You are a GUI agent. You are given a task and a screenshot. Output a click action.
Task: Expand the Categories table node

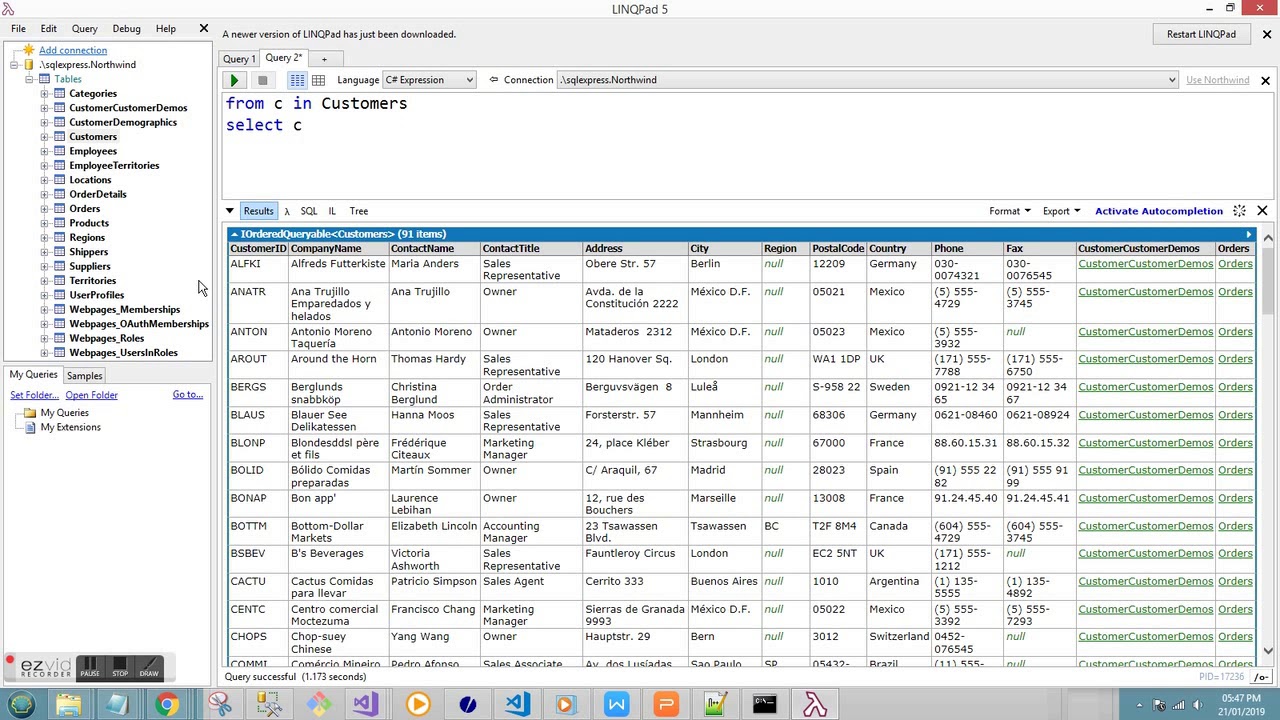tap(44, 94)
